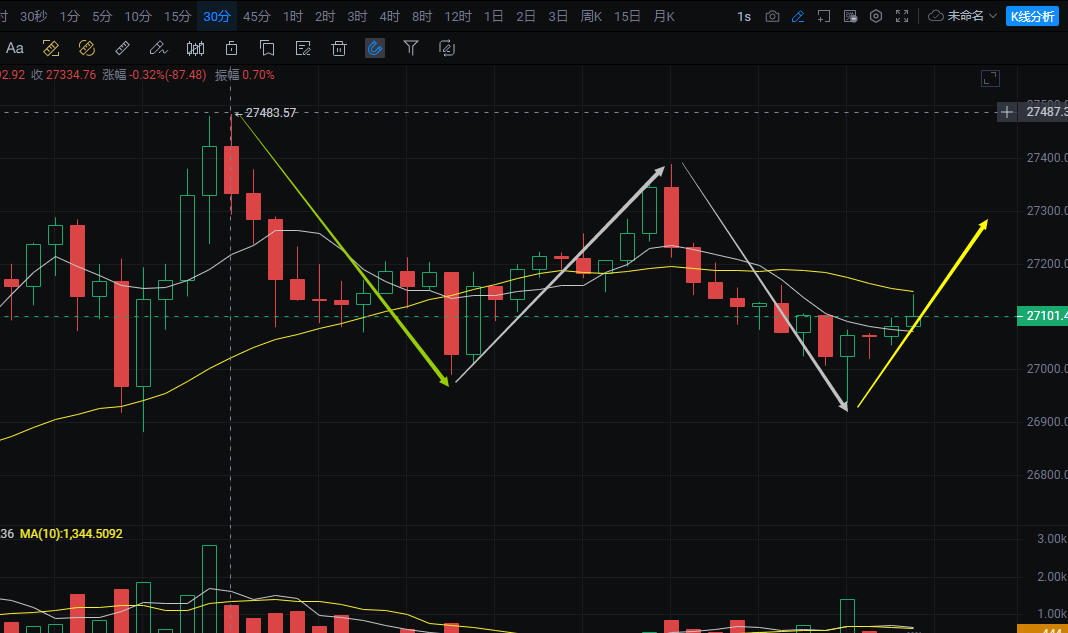Open the K线分析 button
This screenshot has width=1068, height=633.
pos(1032,16)
